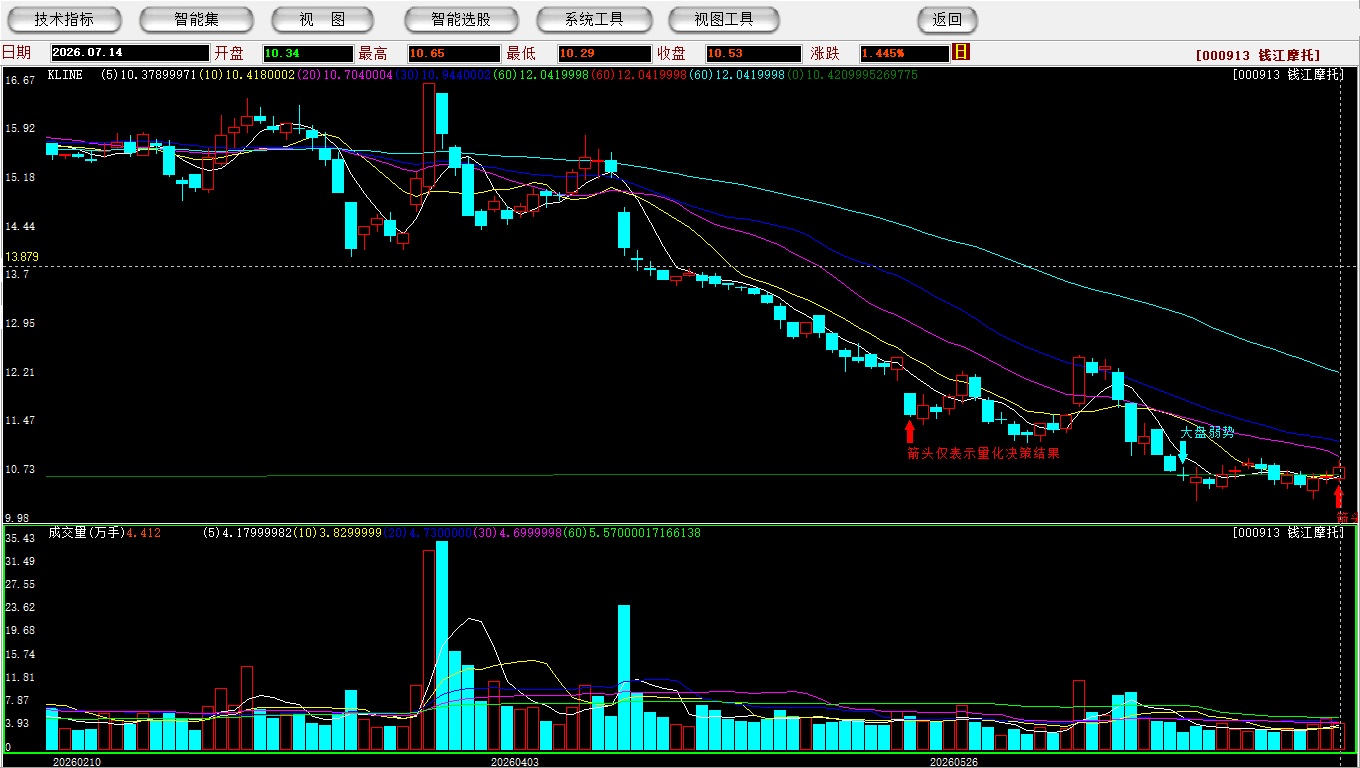Click the 20260526 date axis label
Image resolution: width=1360 pixels, height=768 pixels.
click(x=953, y=761)
